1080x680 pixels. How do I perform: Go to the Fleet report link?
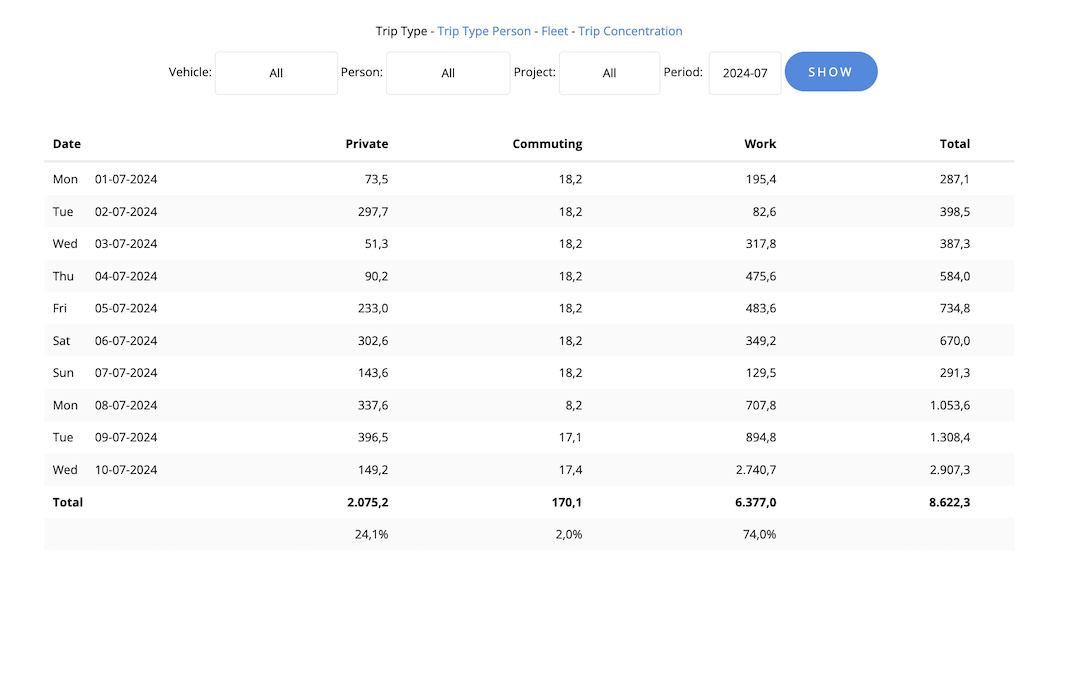(x=555, y=31)
